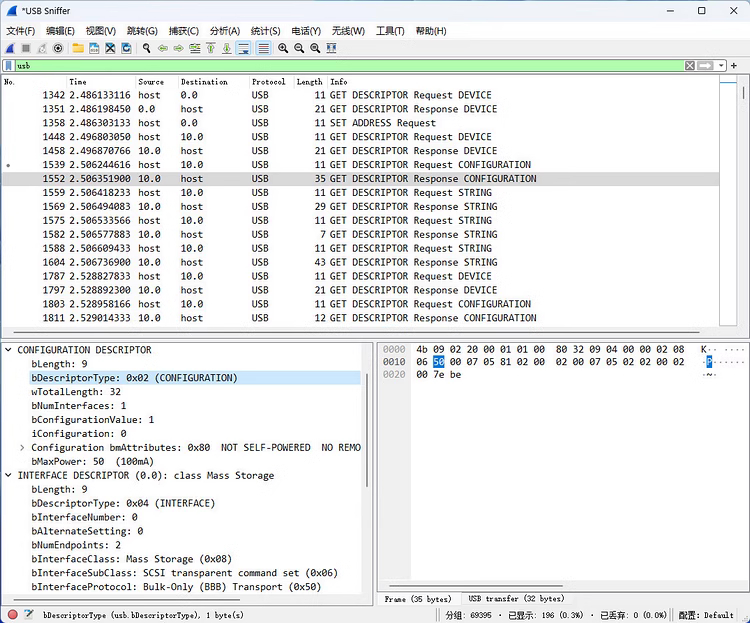Toggle auto-scroll during live capture

tap(244, 48)
